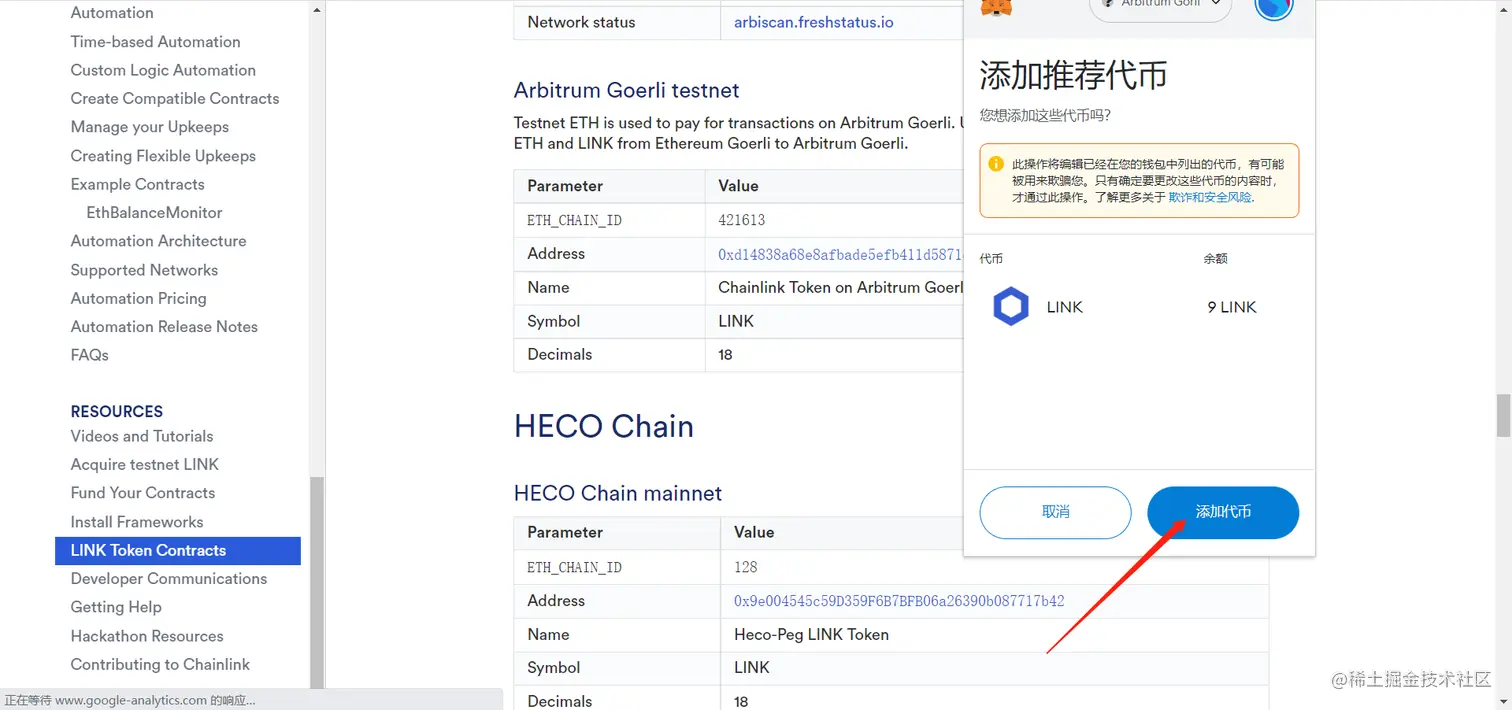Click the HECO Chain mainnet heading
Image resolution: width=1512 pixels, height=710 pixels.
(x=617, y=493)
